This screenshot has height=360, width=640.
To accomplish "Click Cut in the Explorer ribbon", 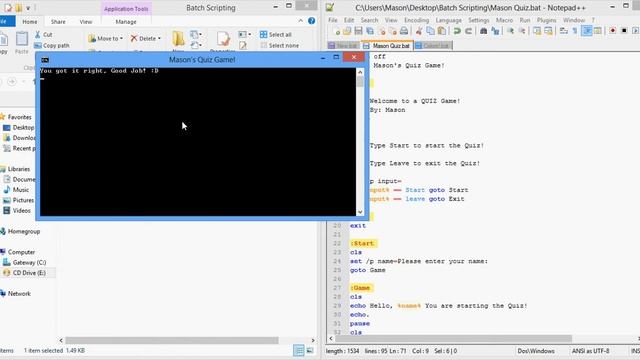I will click(x=44, y=35).
